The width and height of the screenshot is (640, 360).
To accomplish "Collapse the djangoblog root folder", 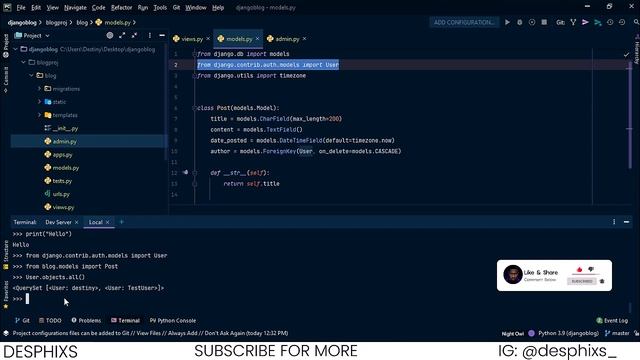I will [x=16, y=49].
